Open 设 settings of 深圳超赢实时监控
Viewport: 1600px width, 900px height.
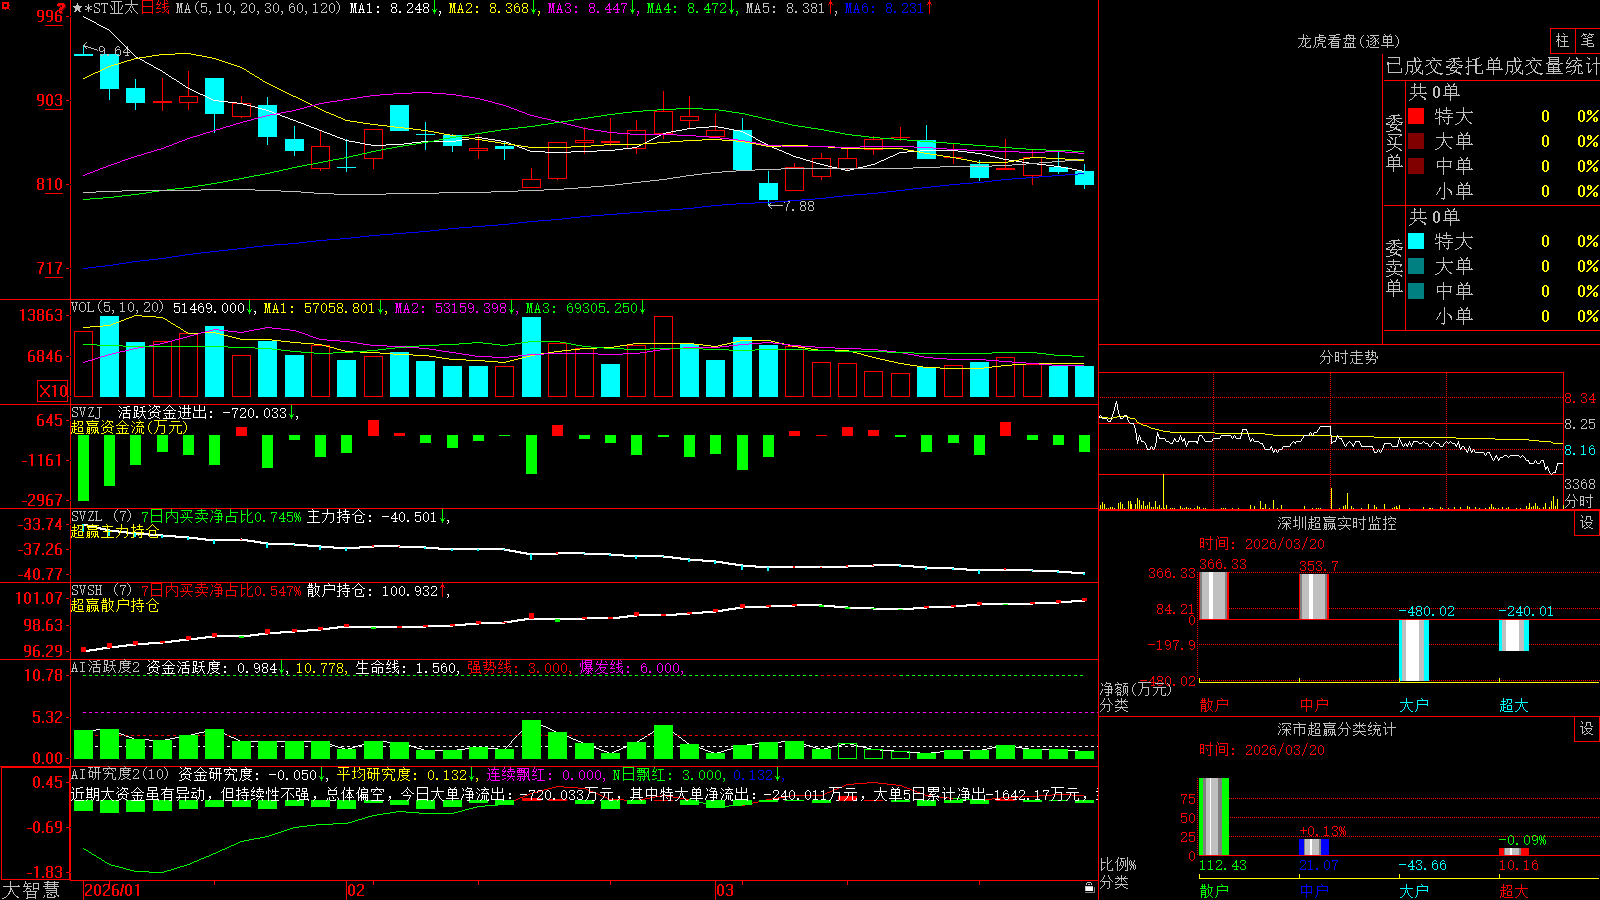1587,523
